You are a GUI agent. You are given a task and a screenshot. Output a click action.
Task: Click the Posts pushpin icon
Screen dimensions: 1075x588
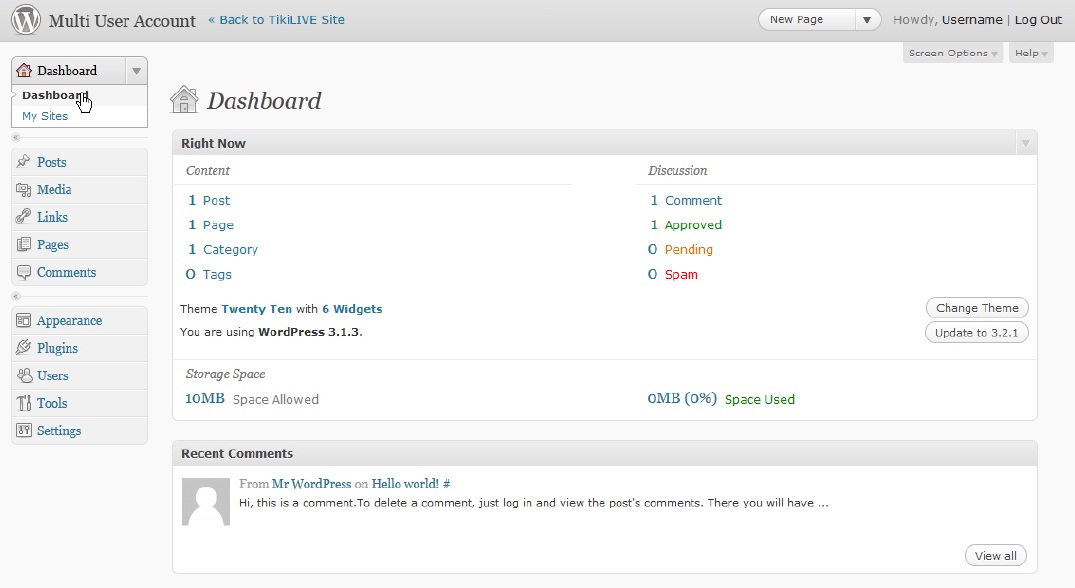point(23,162)
